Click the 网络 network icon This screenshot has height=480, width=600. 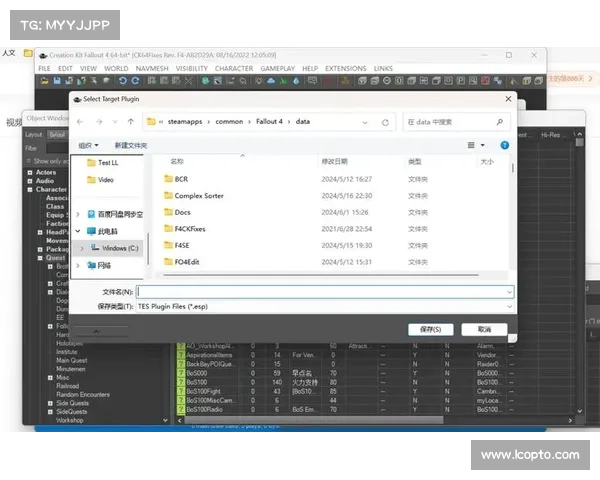(91, 265)
